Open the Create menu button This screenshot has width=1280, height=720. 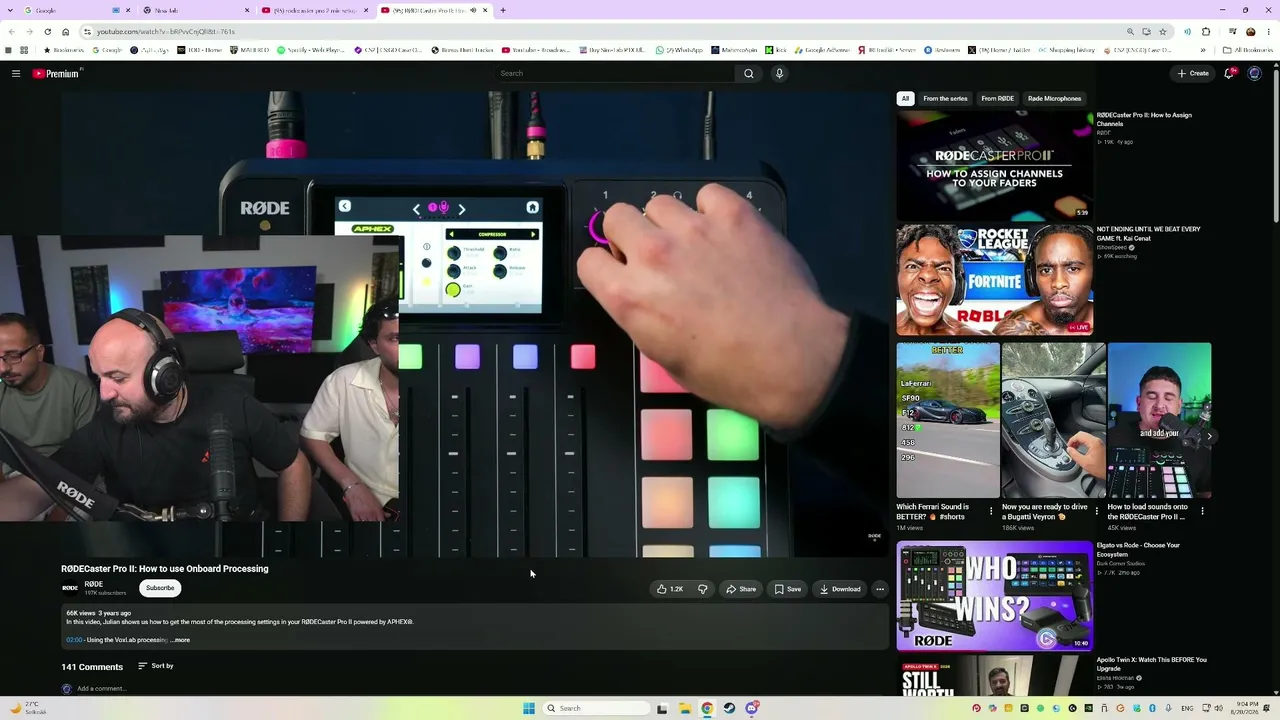1193,73
